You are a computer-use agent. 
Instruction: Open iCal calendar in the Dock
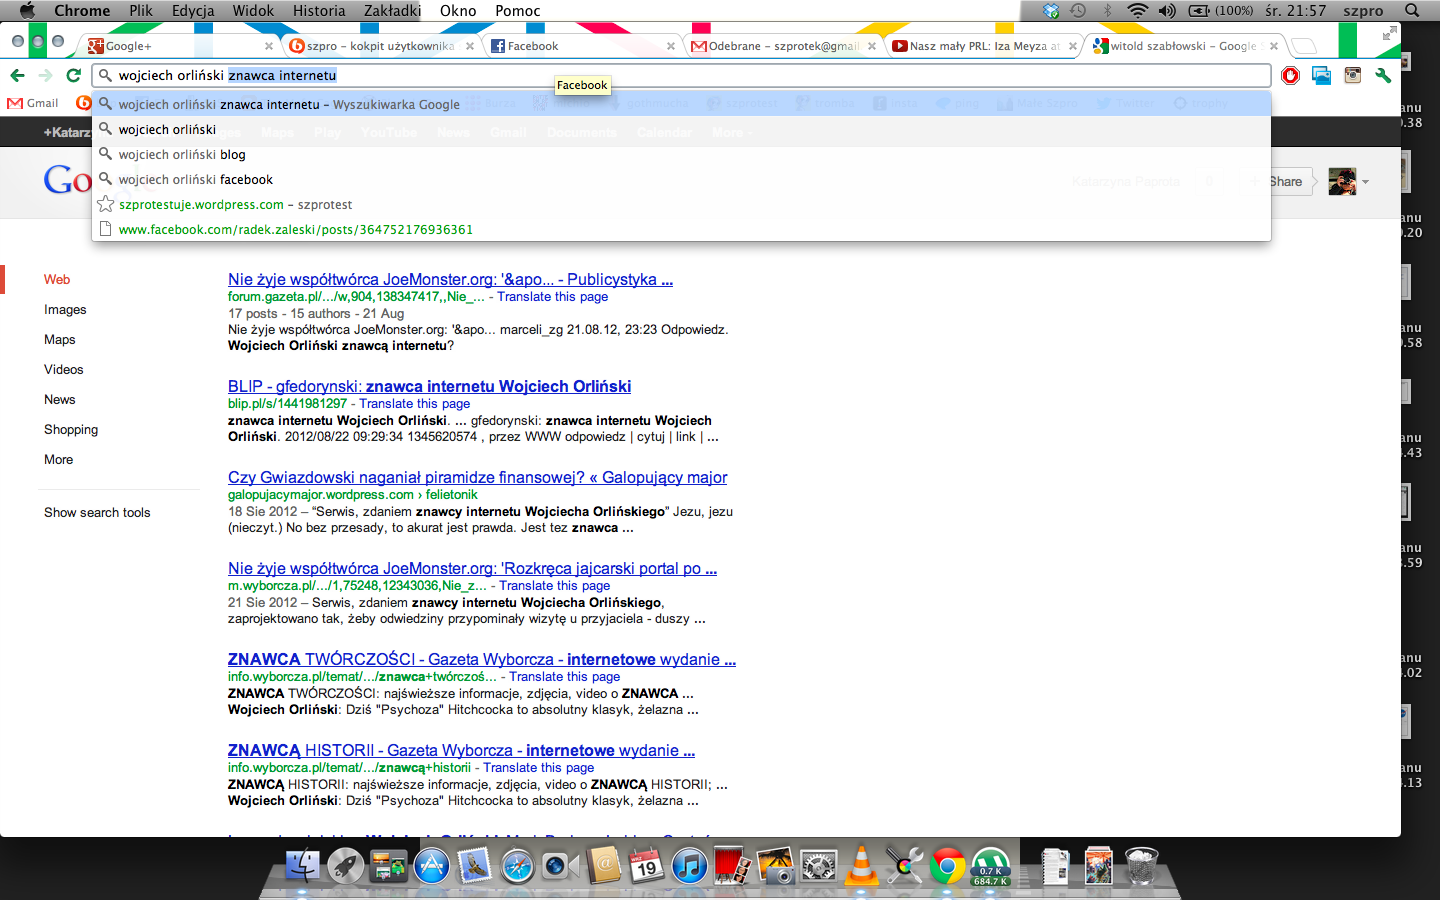point(646,866)
